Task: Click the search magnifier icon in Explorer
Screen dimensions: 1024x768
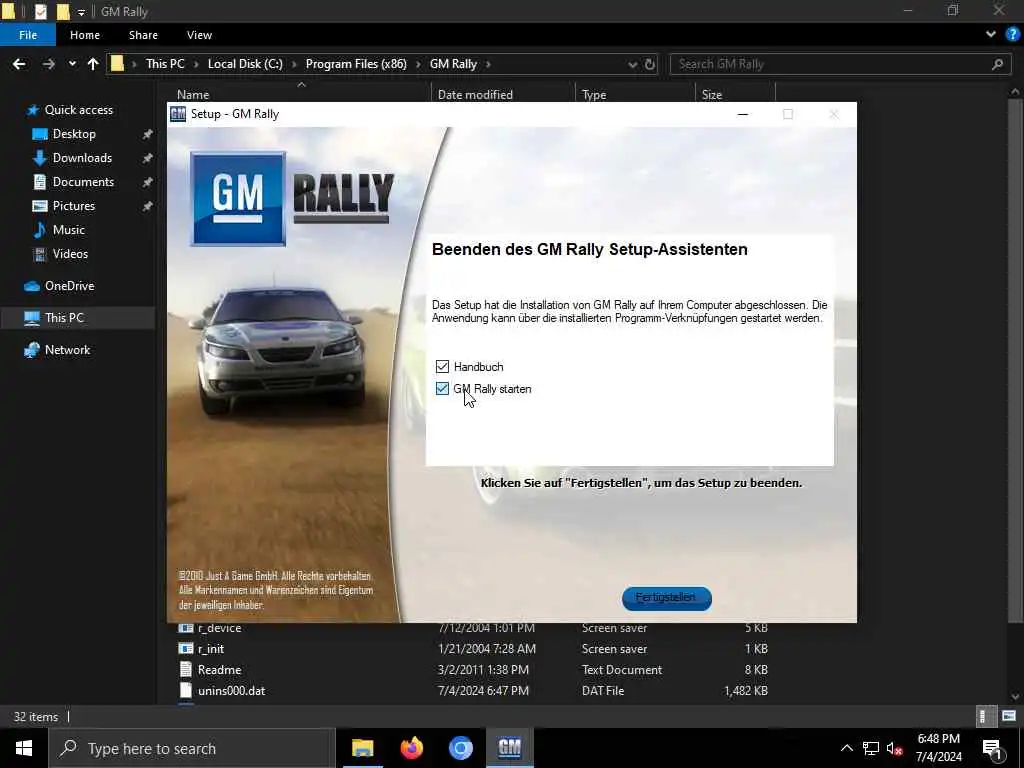Action: [x=997, y=64]
